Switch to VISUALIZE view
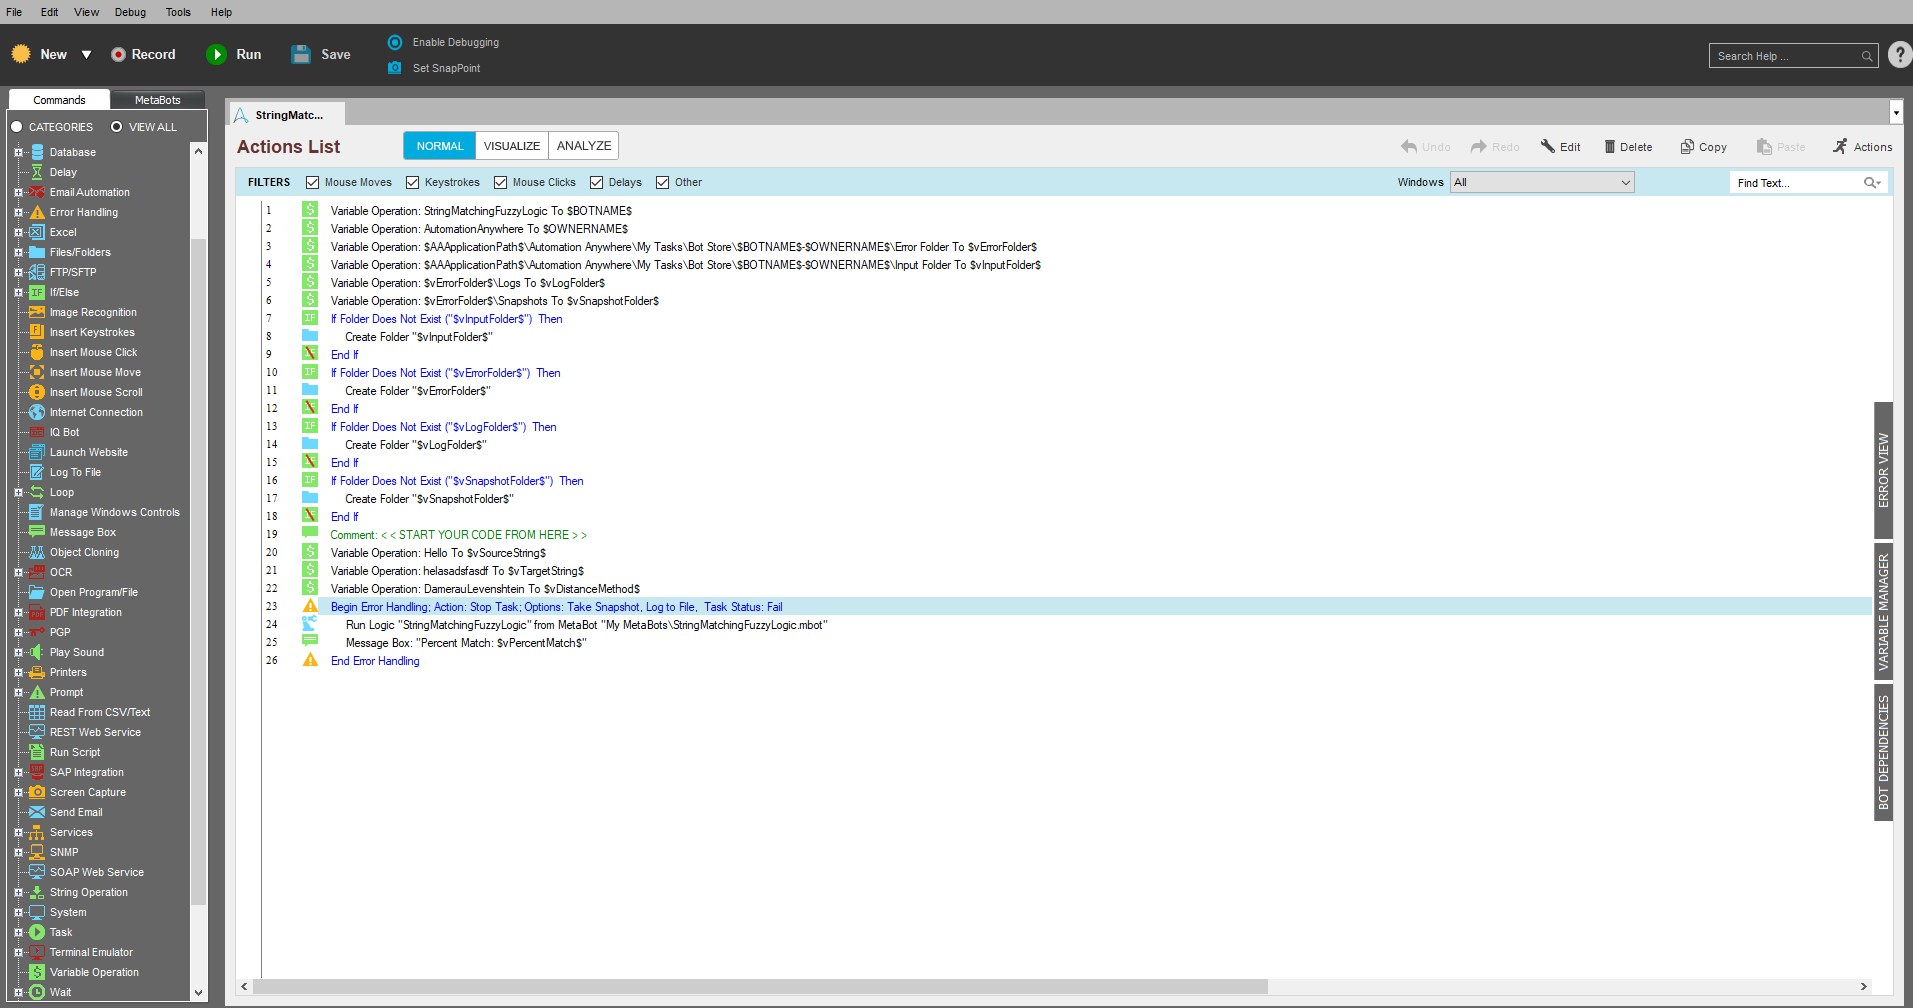 point(511,146)
